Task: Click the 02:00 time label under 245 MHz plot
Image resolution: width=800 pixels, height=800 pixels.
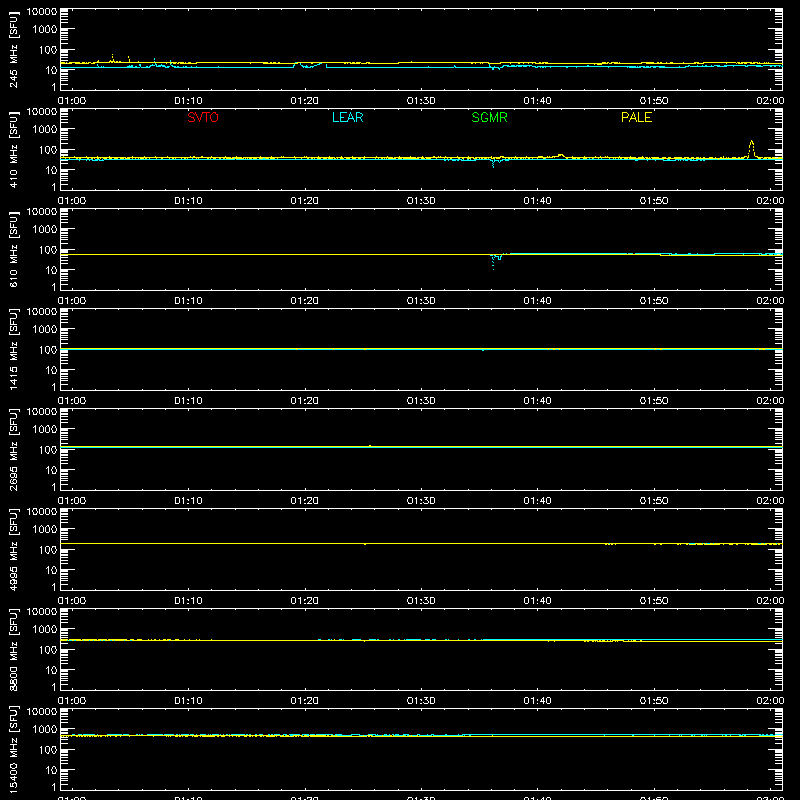Action: click(x=770, y=101)
